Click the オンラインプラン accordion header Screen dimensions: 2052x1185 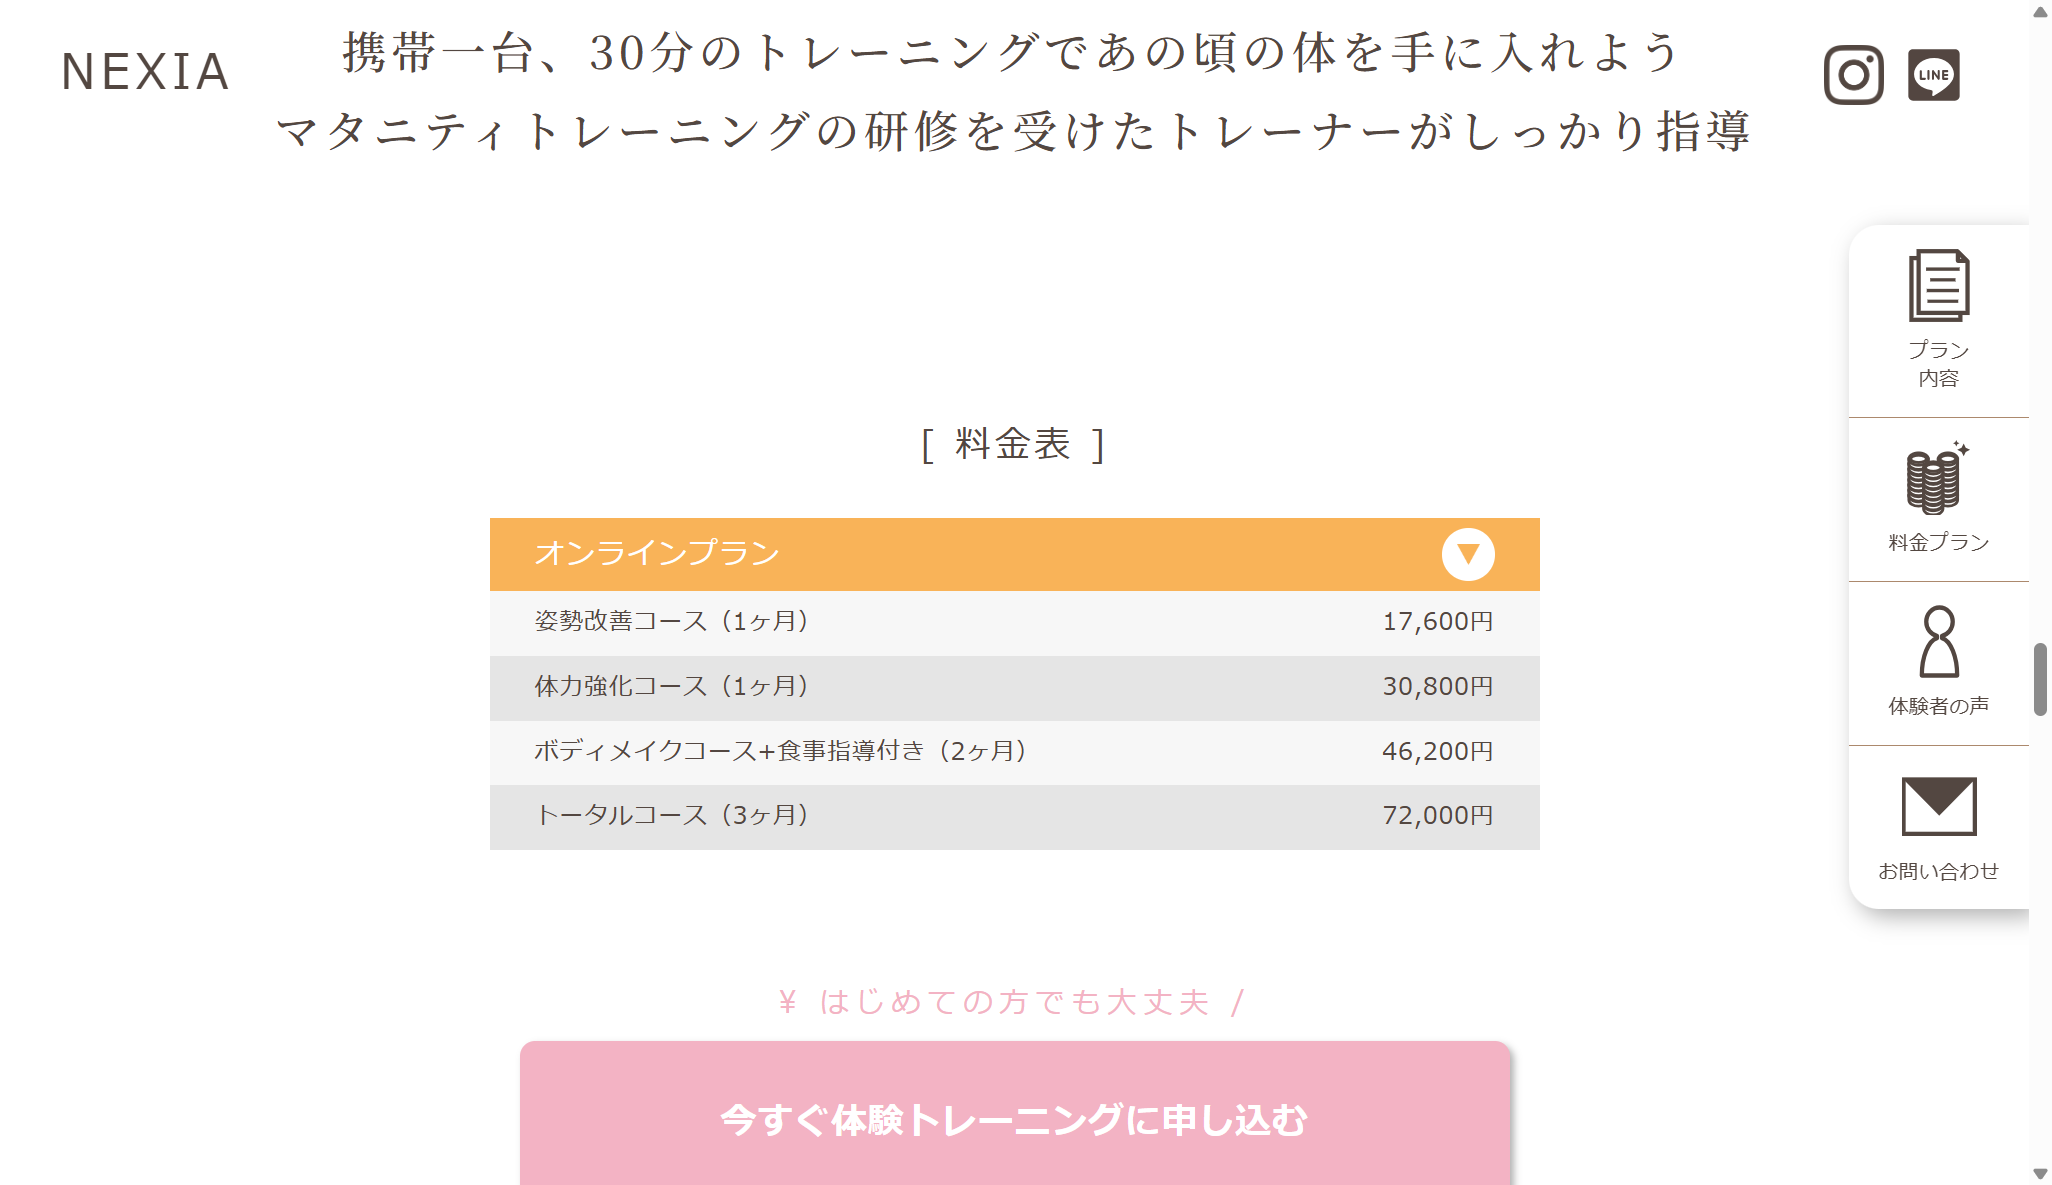[900, 554]
